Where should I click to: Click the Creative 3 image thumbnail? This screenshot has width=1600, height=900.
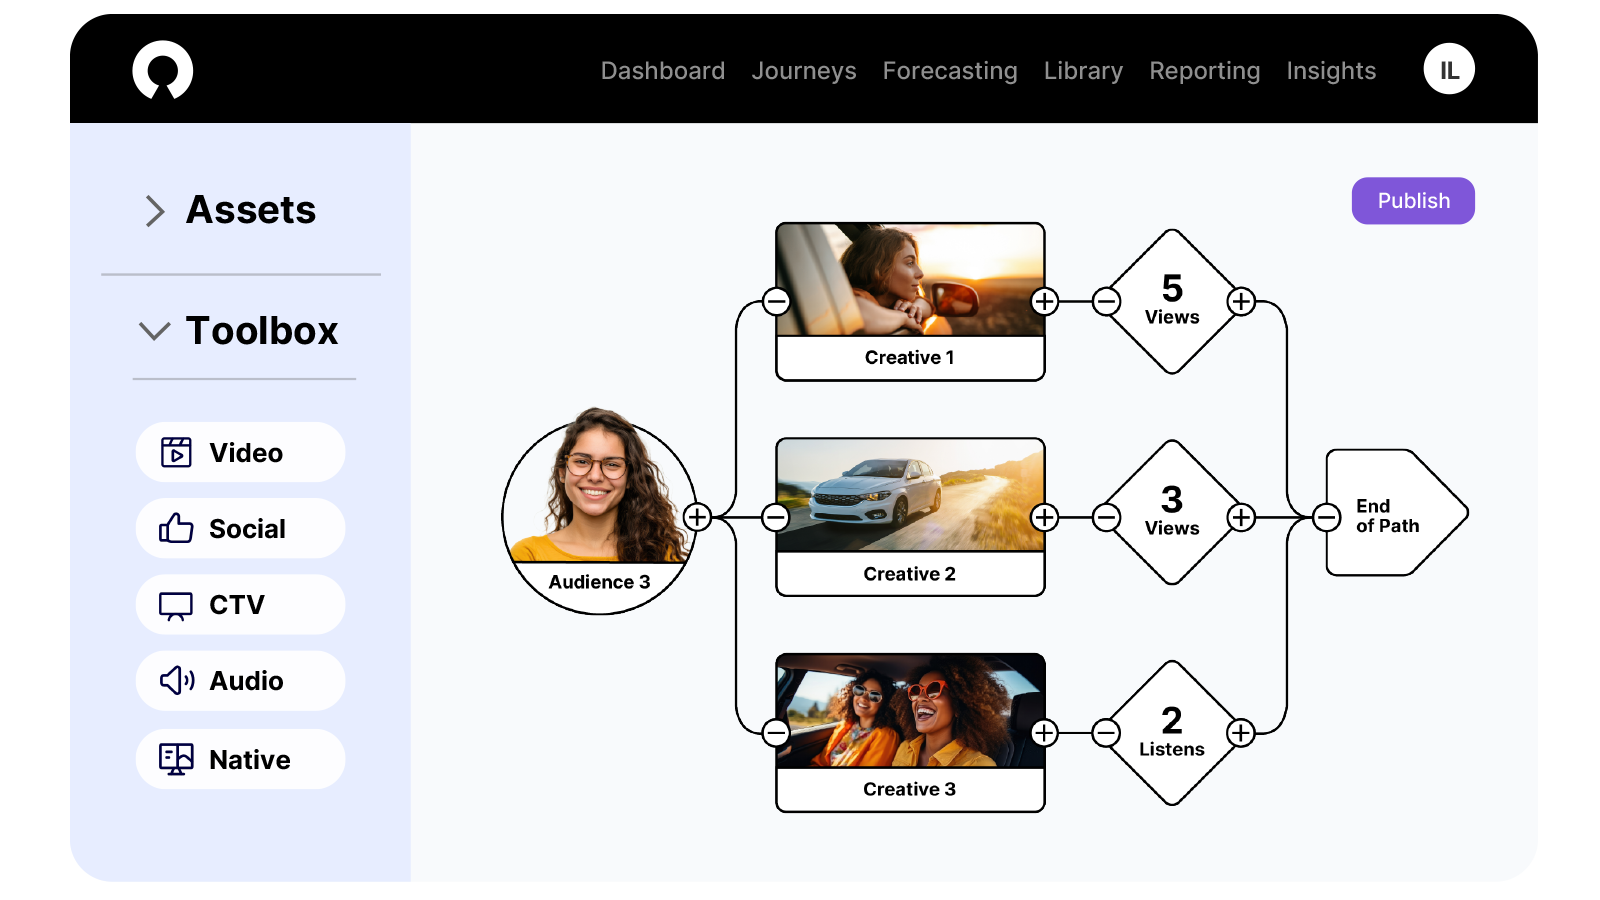(910, 711)
